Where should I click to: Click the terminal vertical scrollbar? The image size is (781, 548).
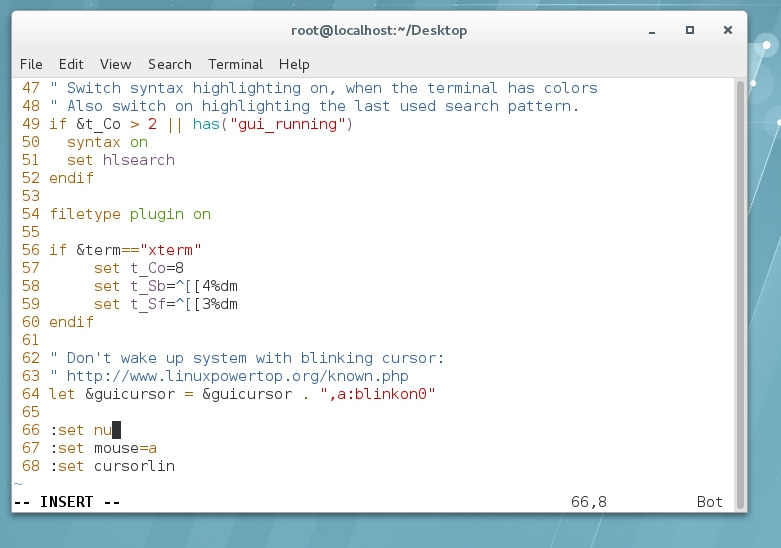coord(741,294)
